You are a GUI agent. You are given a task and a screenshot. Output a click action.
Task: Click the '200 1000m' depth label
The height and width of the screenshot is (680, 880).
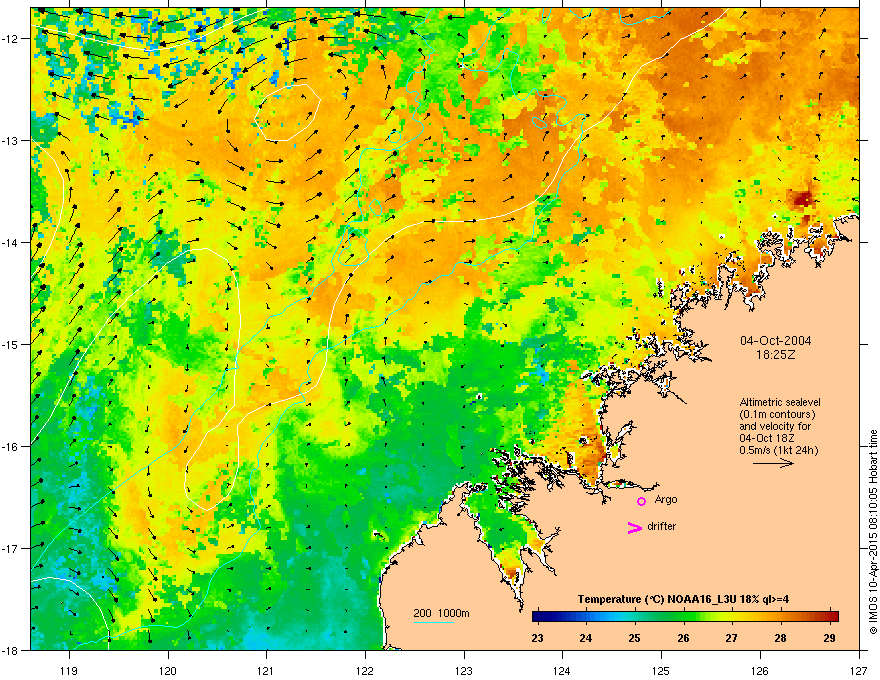(x=441, y=613)
